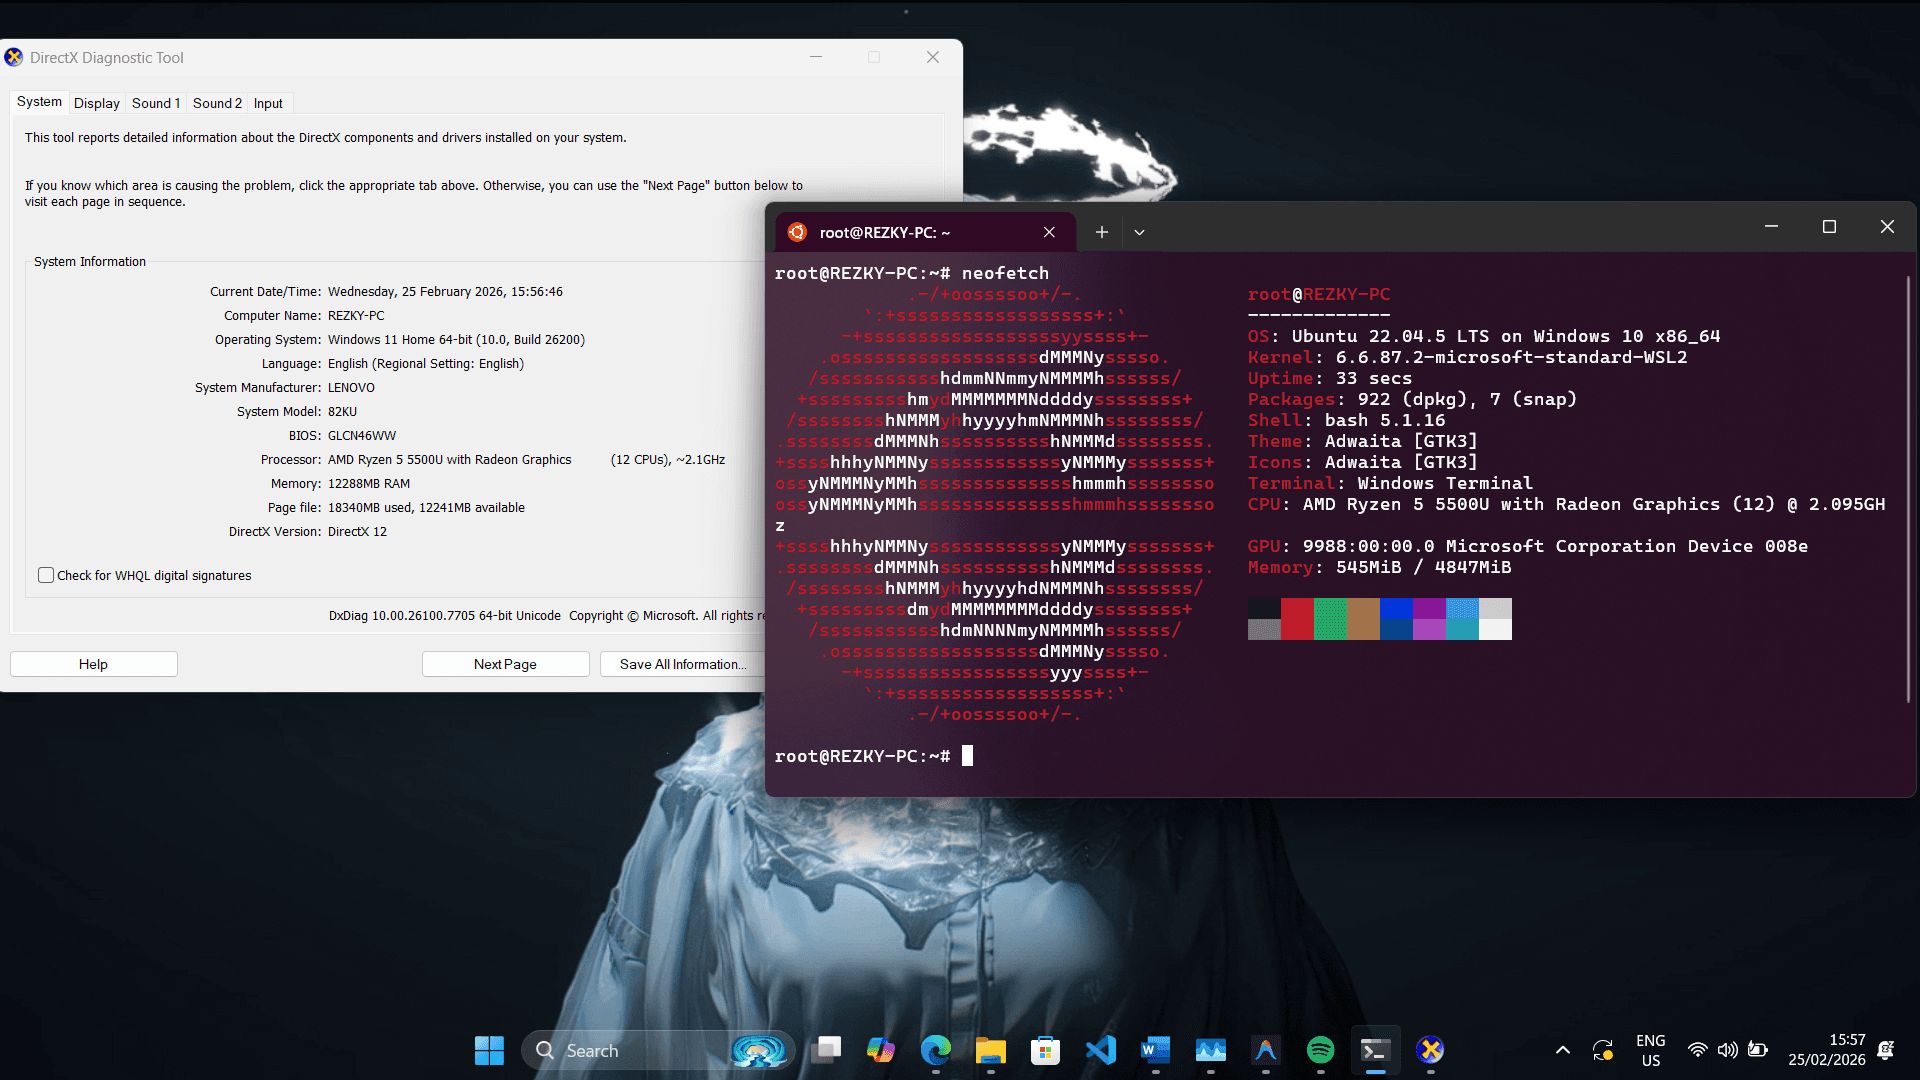Click the taskbar Search box
The image size is (1920, 1080).
coord(658,1050)
